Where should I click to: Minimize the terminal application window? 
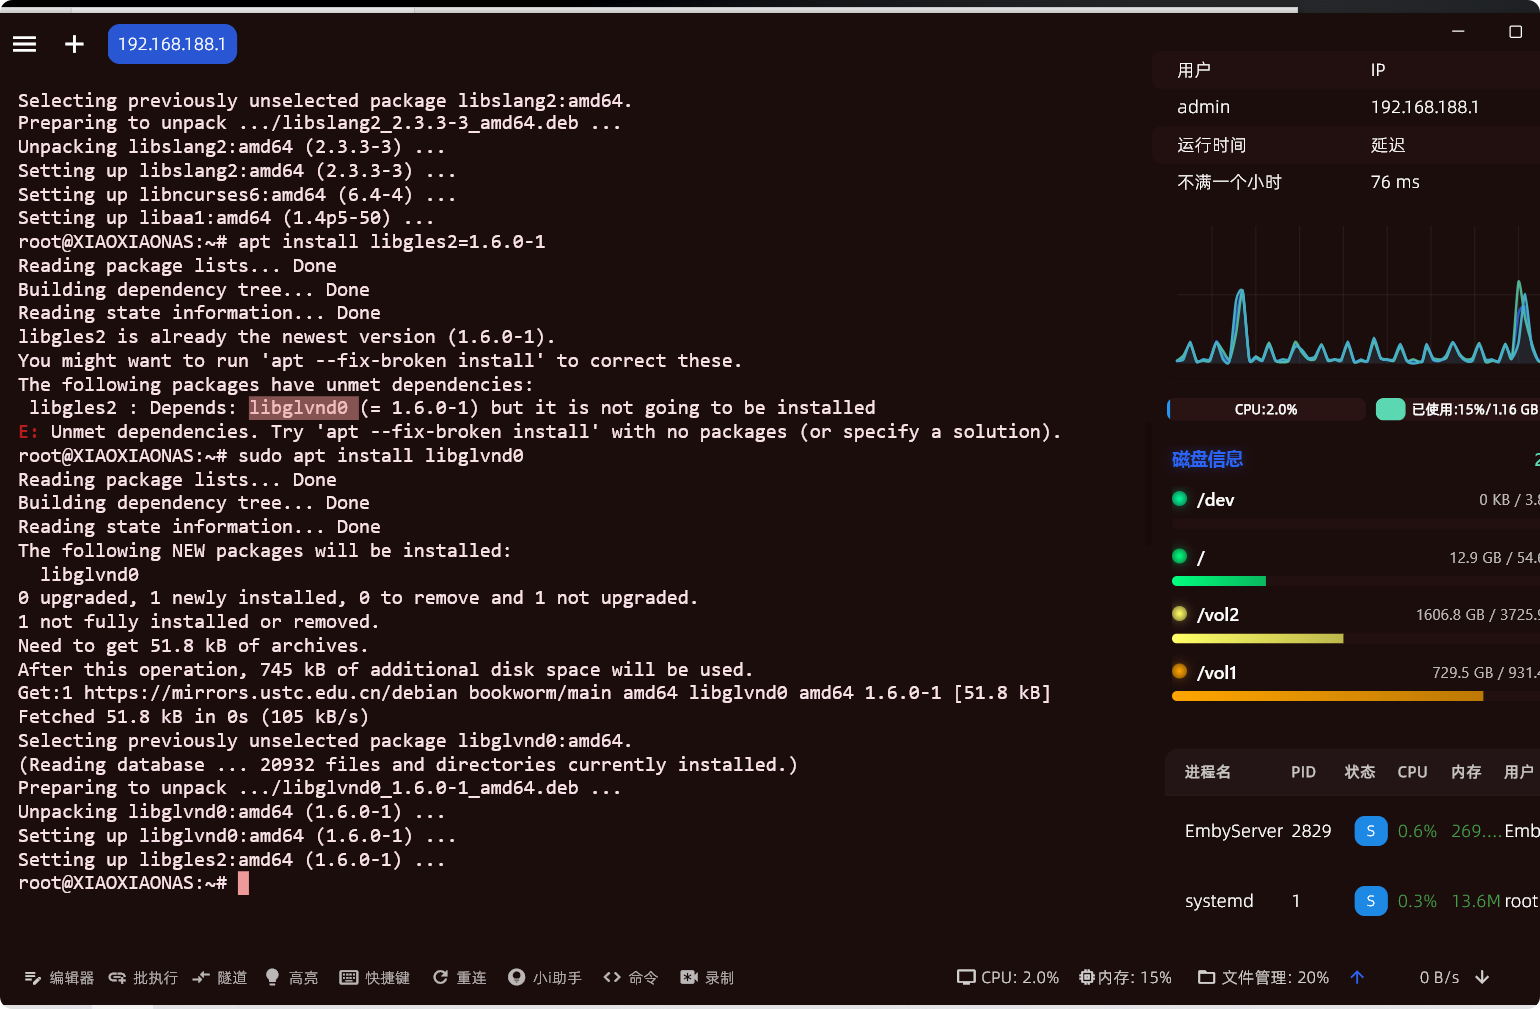click(1458, 32)
